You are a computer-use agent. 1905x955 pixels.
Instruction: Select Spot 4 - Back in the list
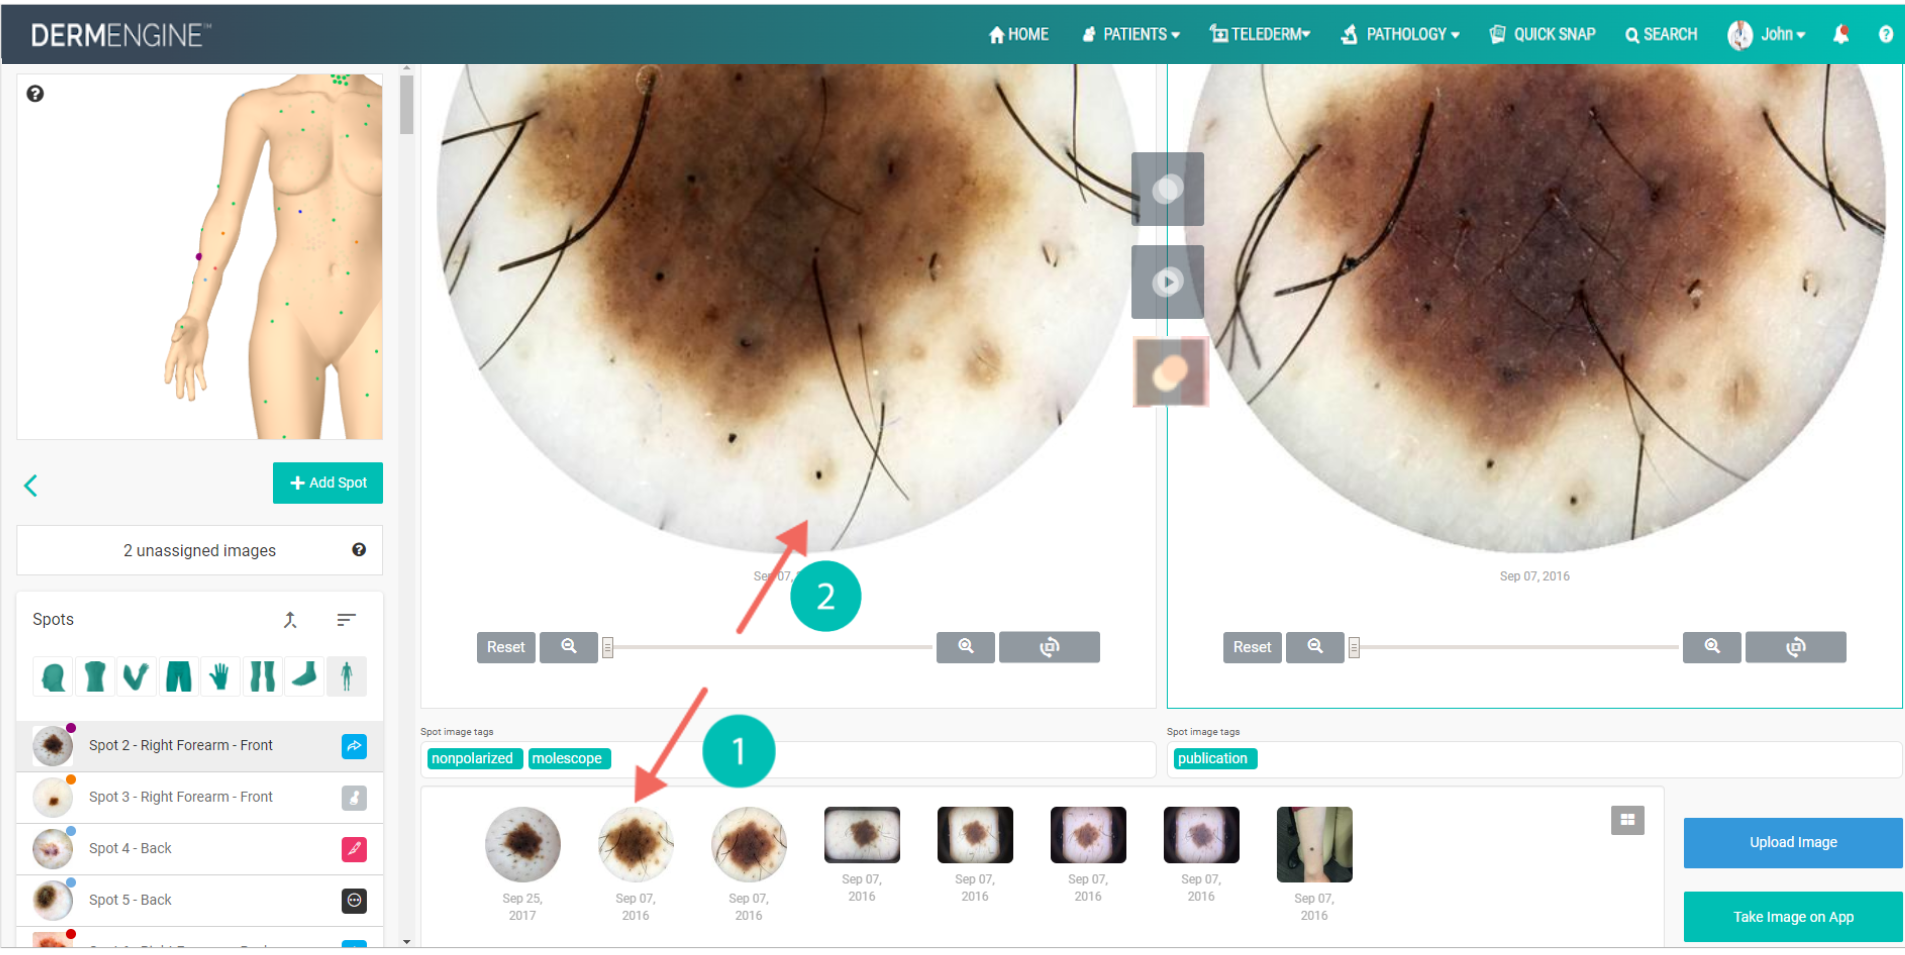tap(200, 849)
